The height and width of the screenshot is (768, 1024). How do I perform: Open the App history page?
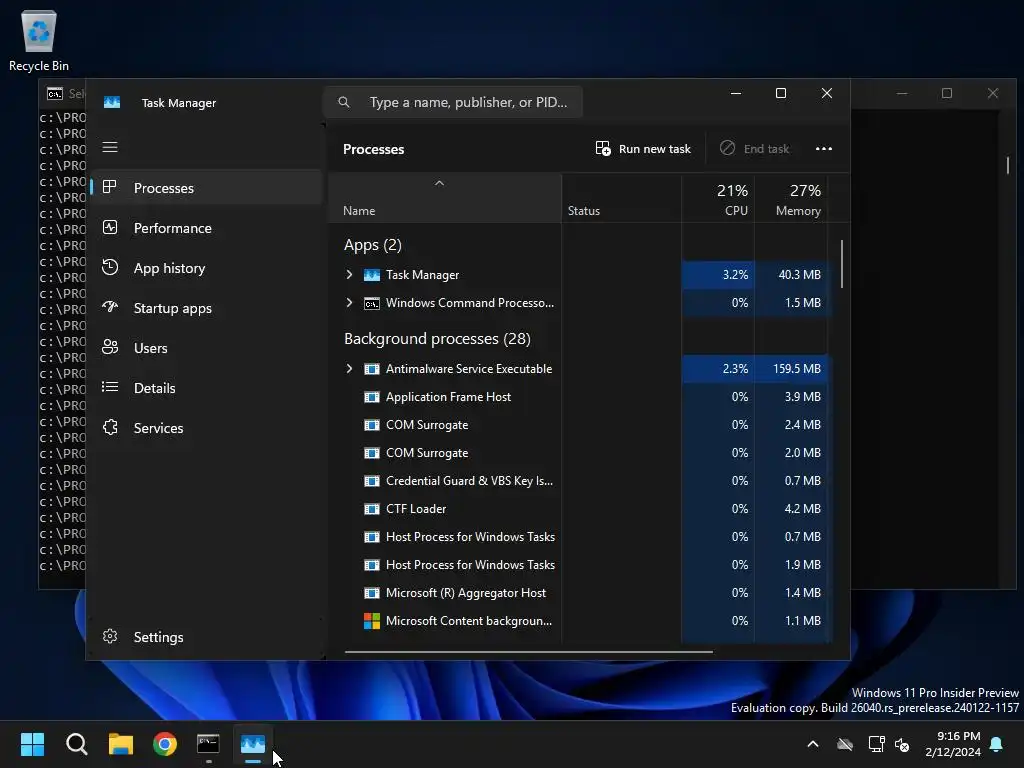[207, 268]
